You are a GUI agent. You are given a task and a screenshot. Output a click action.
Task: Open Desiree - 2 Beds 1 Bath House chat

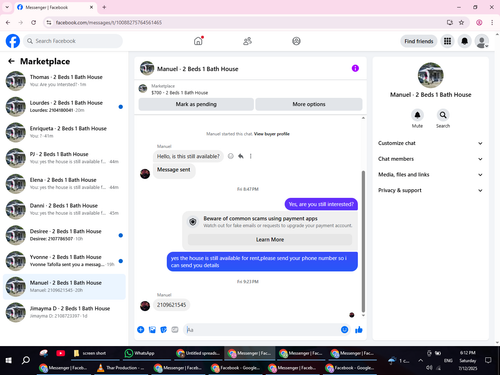coord(64,235)
